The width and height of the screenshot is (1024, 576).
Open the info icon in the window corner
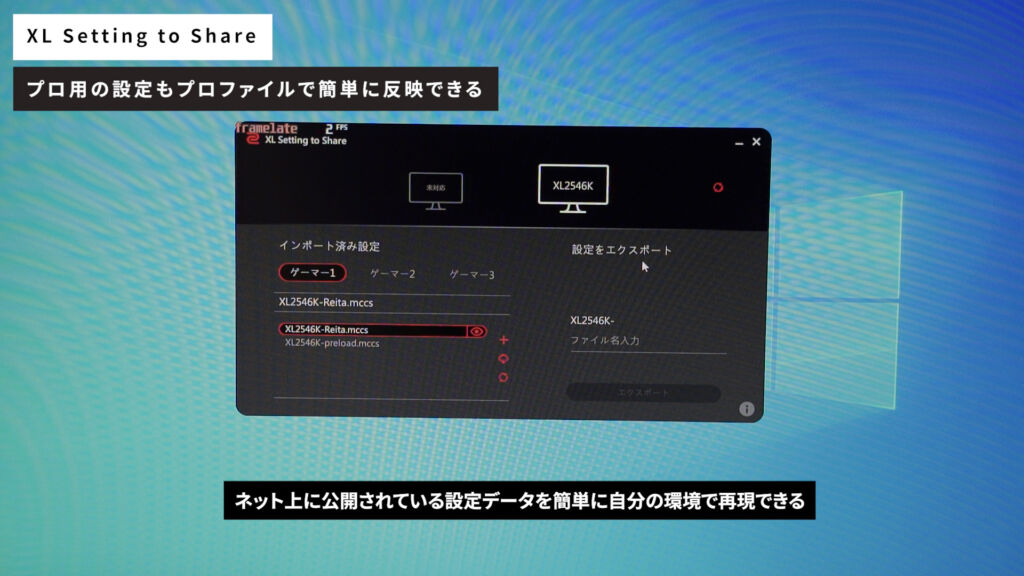[746, 409]
